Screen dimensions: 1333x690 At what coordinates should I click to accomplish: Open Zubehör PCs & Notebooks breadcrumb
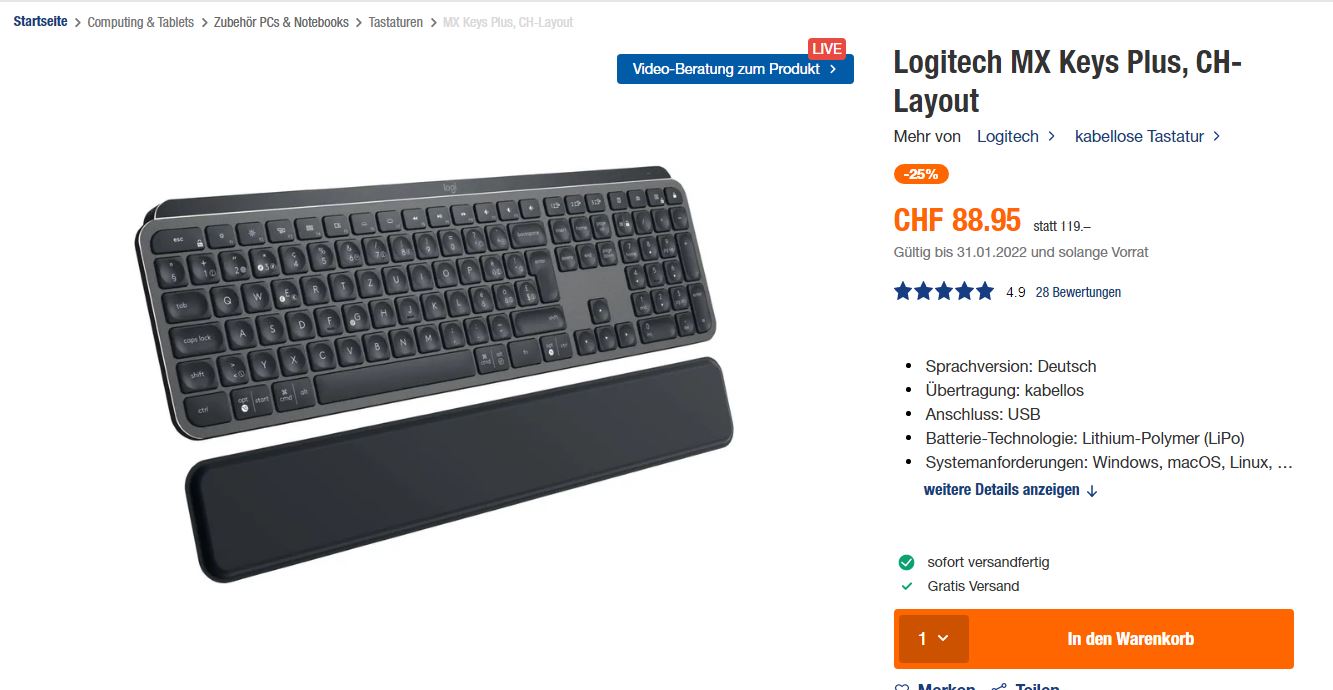281,22
